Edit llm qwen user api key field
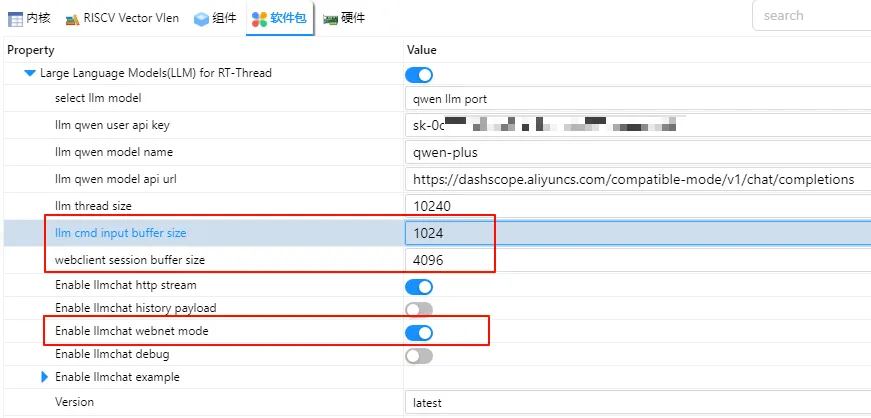The height and width of the screenshot is (418, 871). tap(638, 126)
